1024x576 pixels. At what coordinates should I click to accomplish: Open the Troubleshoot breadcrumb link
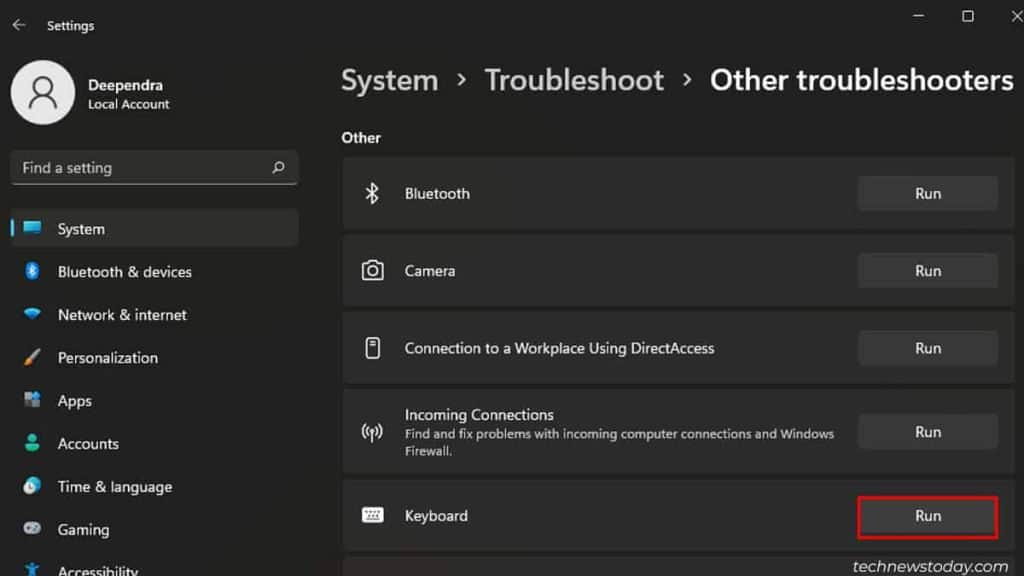coord(574,80)
